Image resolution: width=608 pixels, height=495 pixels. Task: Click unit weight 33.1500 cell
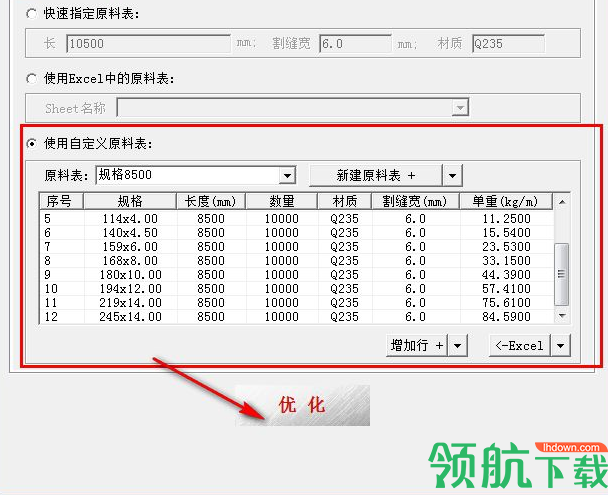pyautogui.click(x=506, y=260)
